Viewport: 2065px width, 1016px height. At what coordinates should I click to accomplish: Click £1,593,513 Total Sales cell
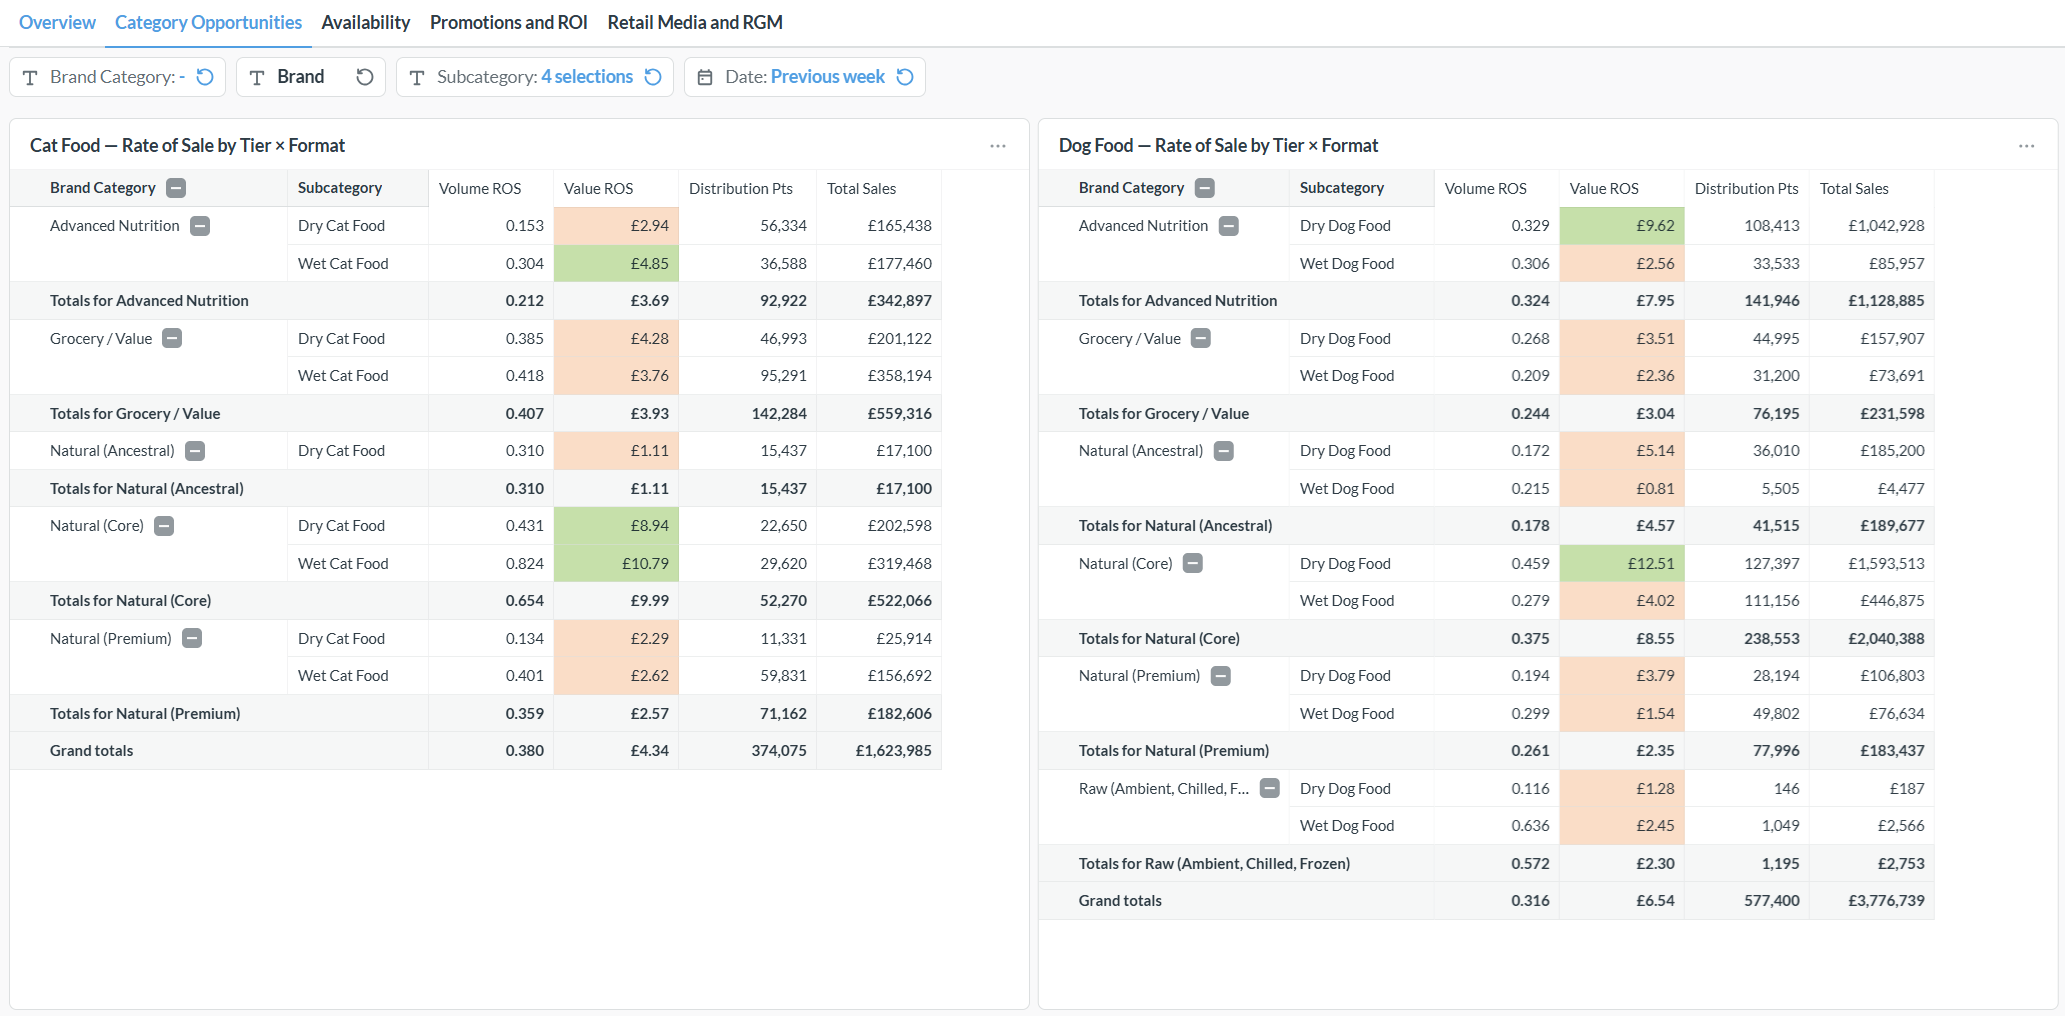pyautogui.click(x=1872, y=563)
